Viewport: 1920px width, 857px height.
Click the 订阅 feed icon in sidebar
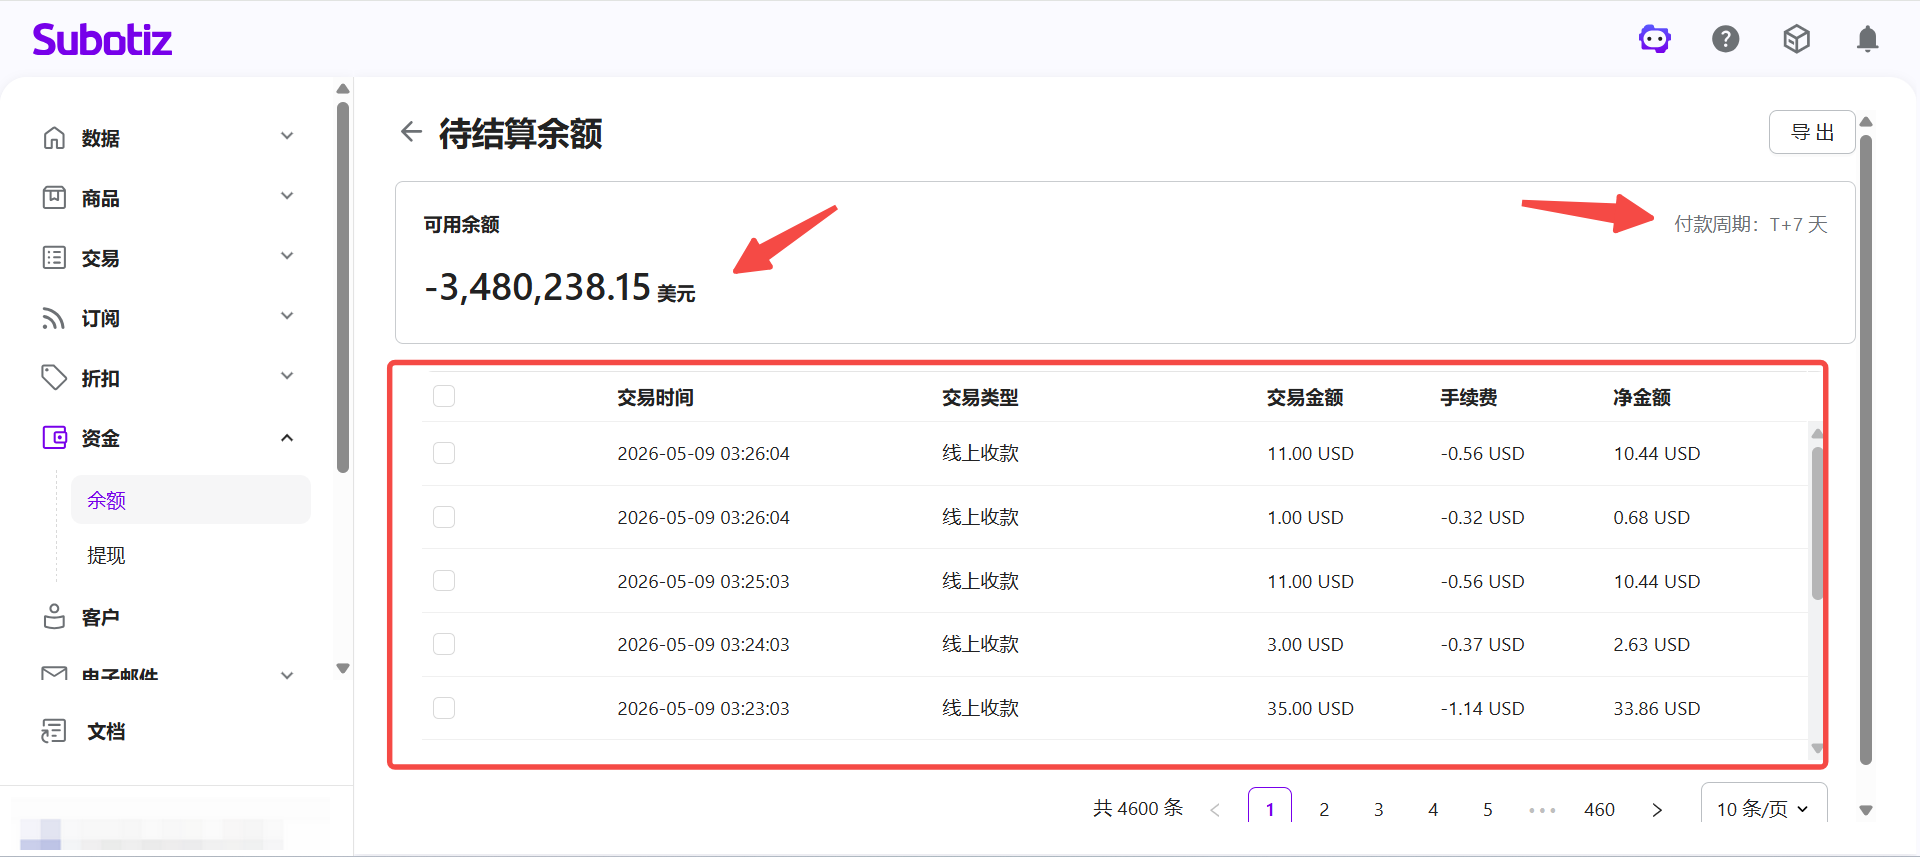coord(54,318)
